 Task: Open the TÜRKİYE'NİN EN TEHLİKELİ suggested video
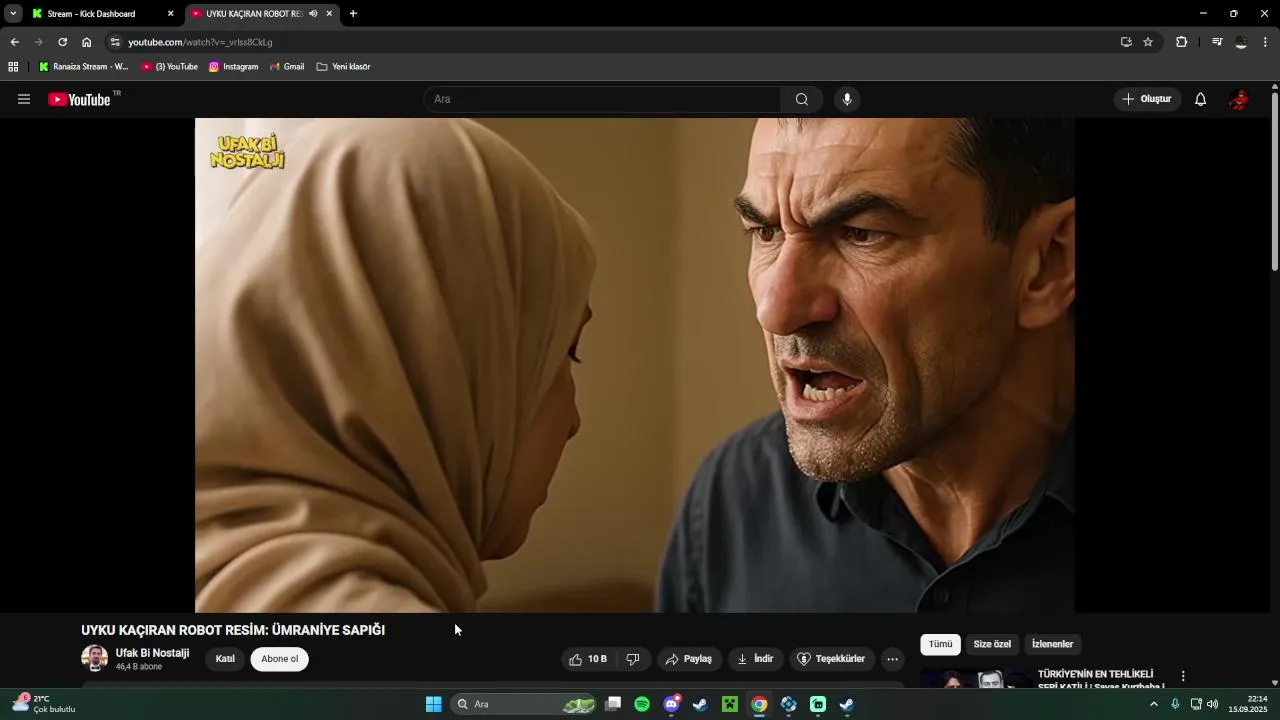(1100, 680)
